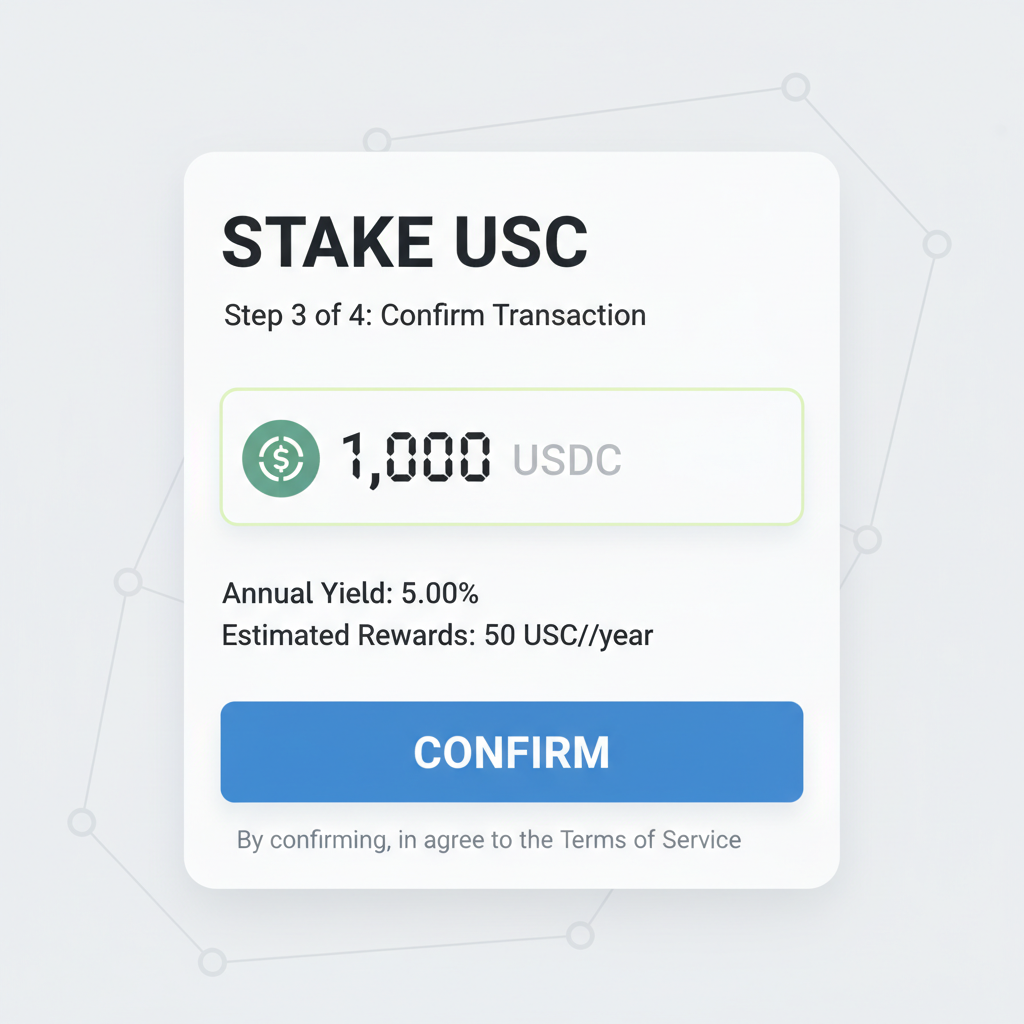Viewport: 1024px width, 1024px height.
Task: Click the STAKE USC title
Action: click(x=404, y=240)
